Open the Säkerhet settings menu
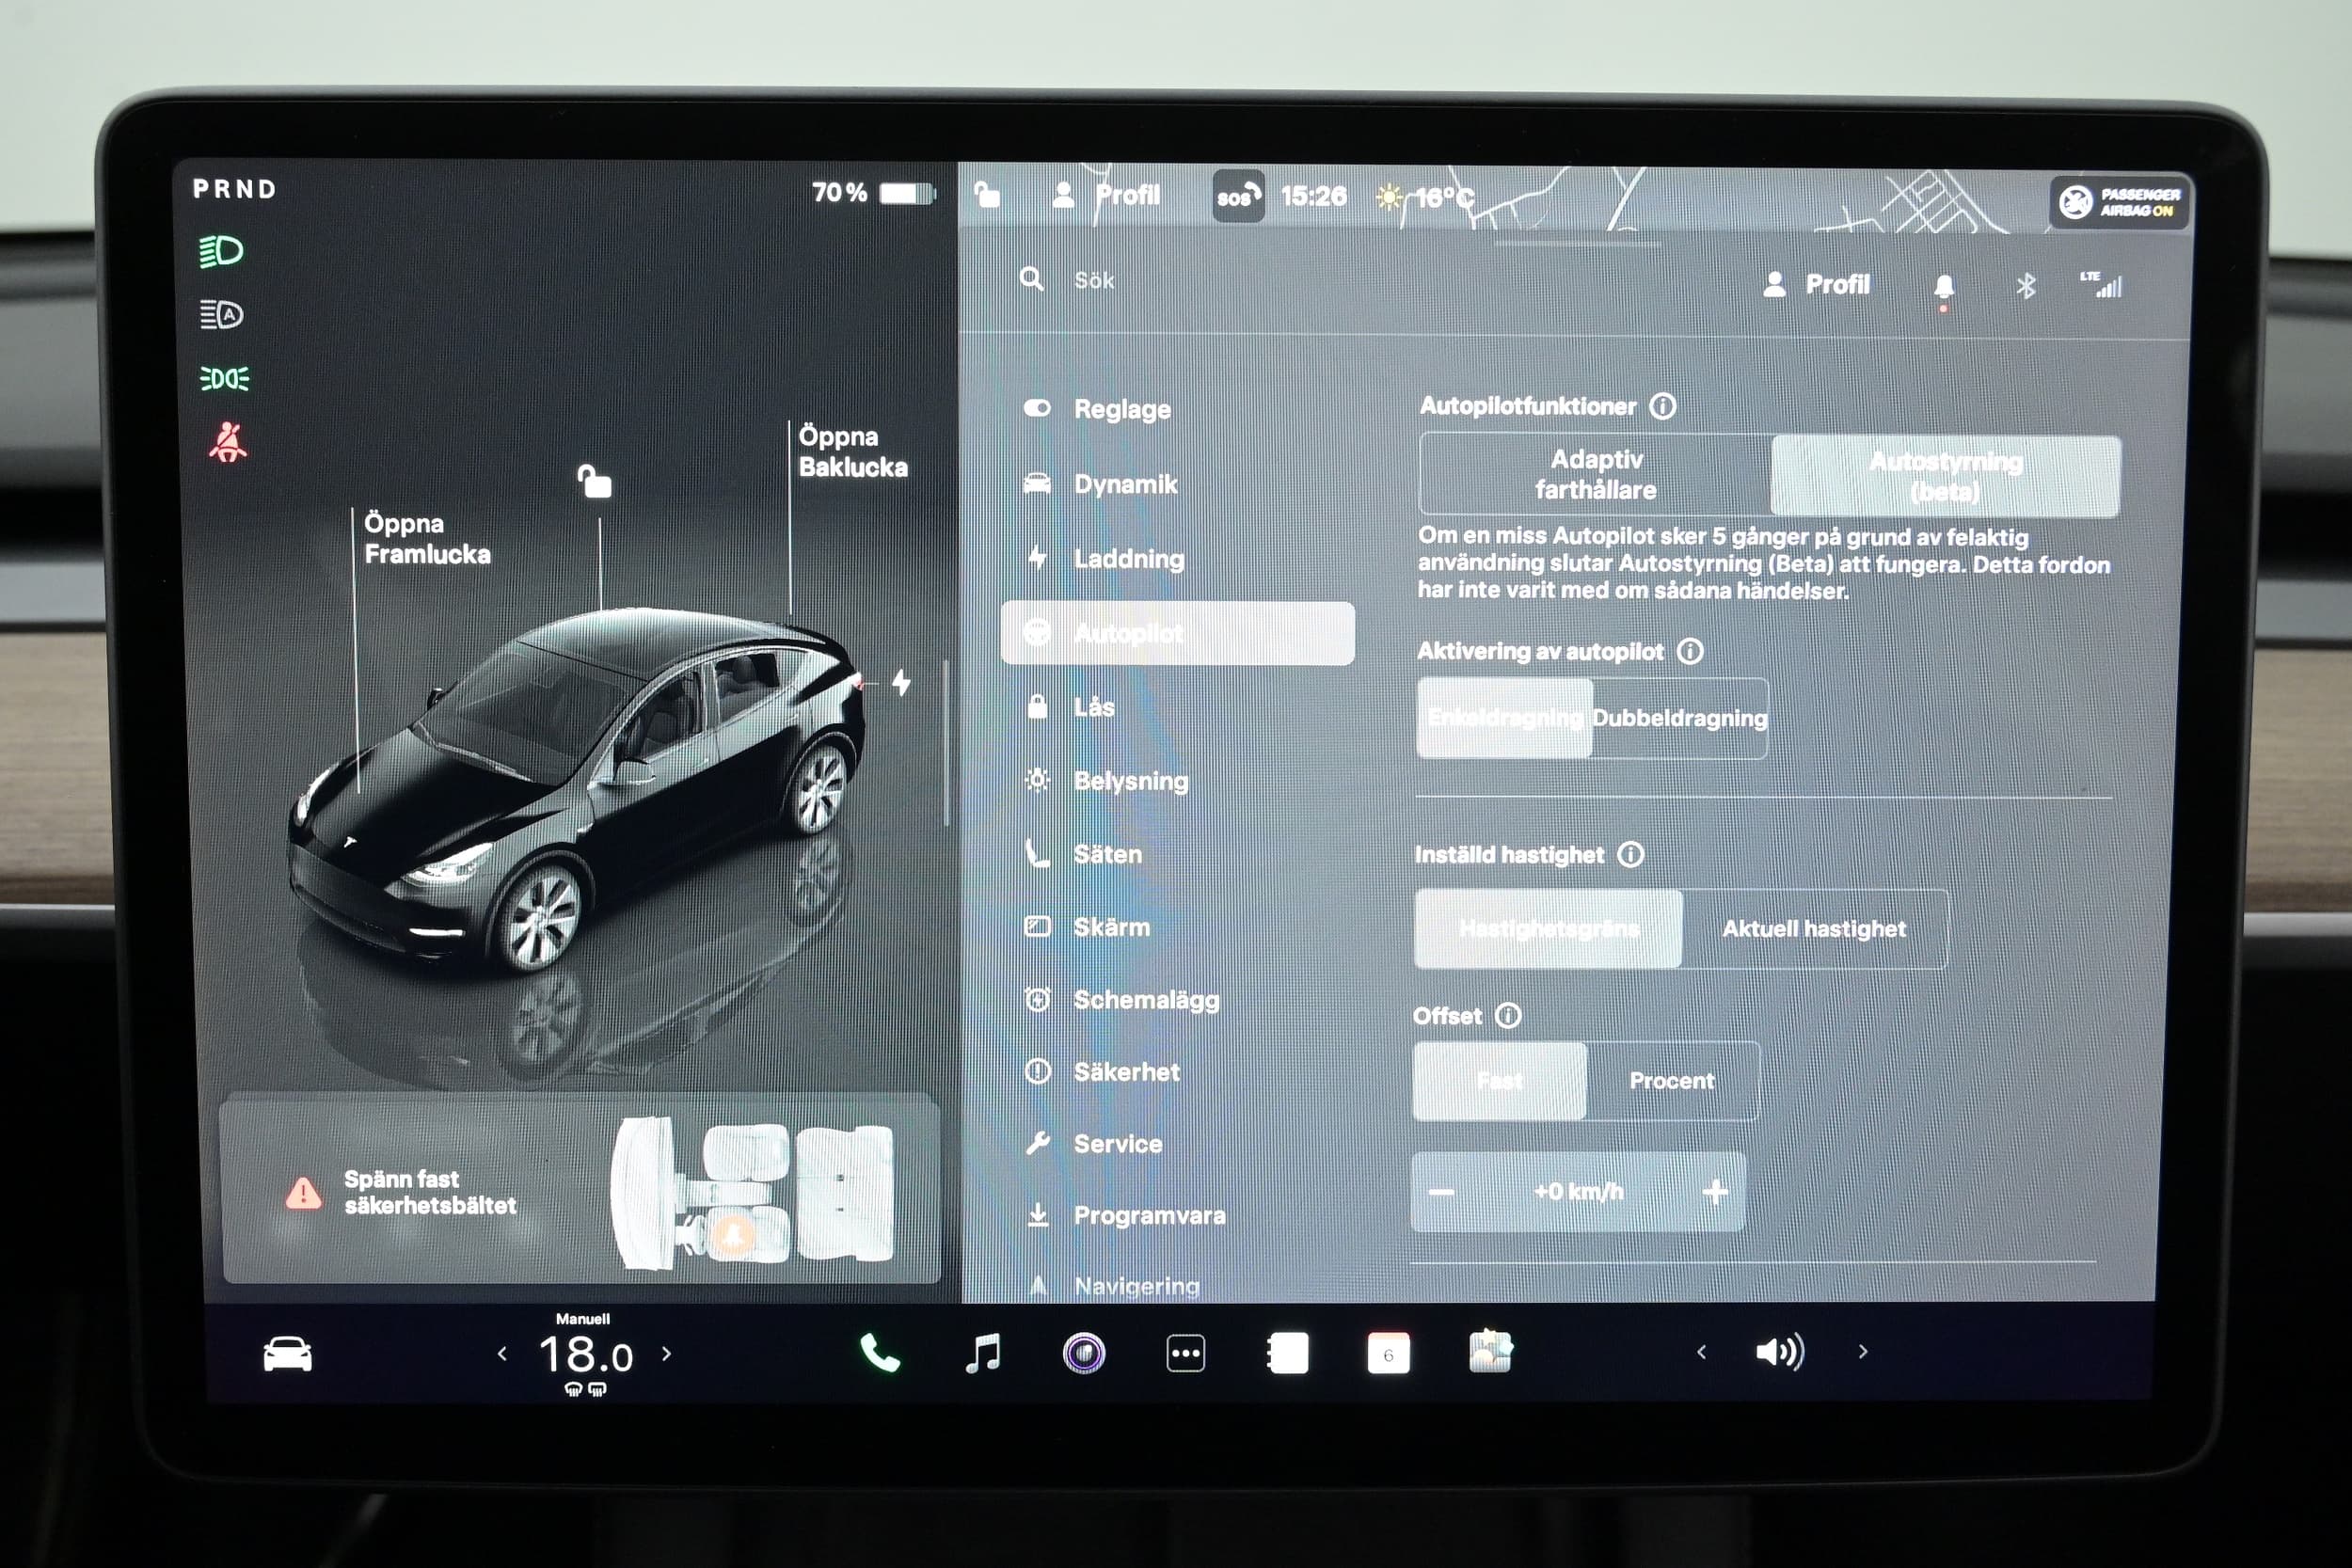The height and width of the screenshot is (1568, 2352). 1178,1072
